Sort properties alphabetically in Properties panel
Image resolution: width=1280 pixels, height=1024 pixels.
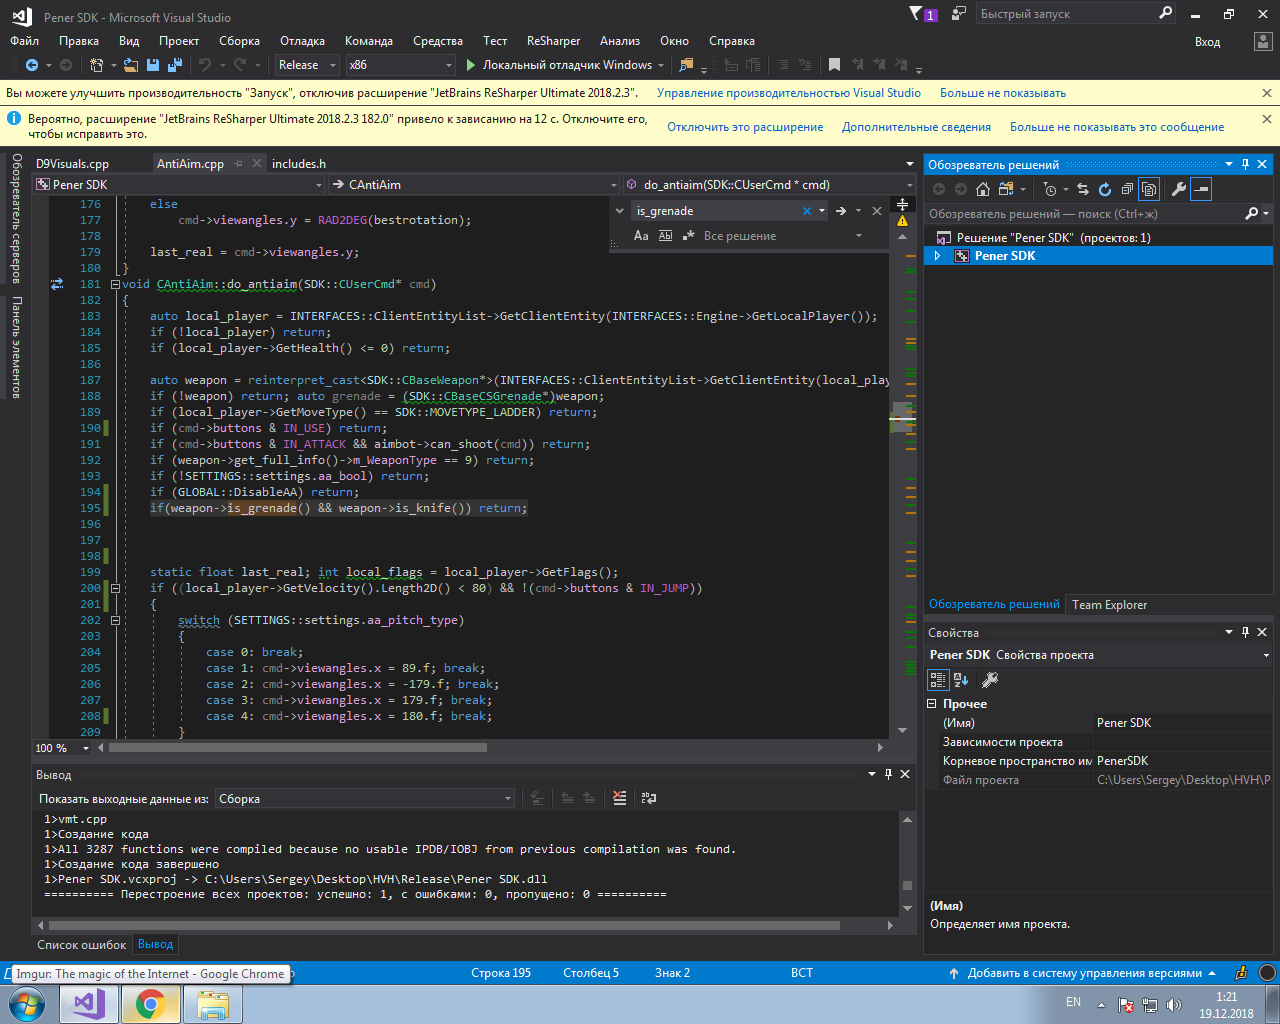click(x=961, y=680)
